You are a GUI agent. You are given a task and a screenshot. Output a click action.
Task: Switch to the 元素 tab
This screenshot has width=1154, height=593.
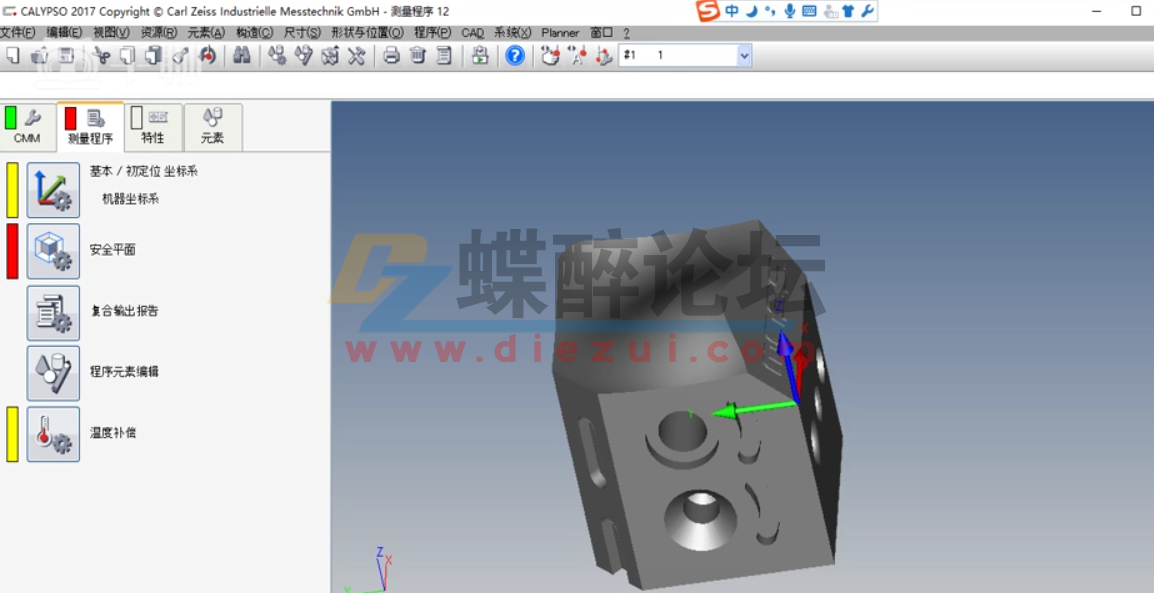pos(213,126)
